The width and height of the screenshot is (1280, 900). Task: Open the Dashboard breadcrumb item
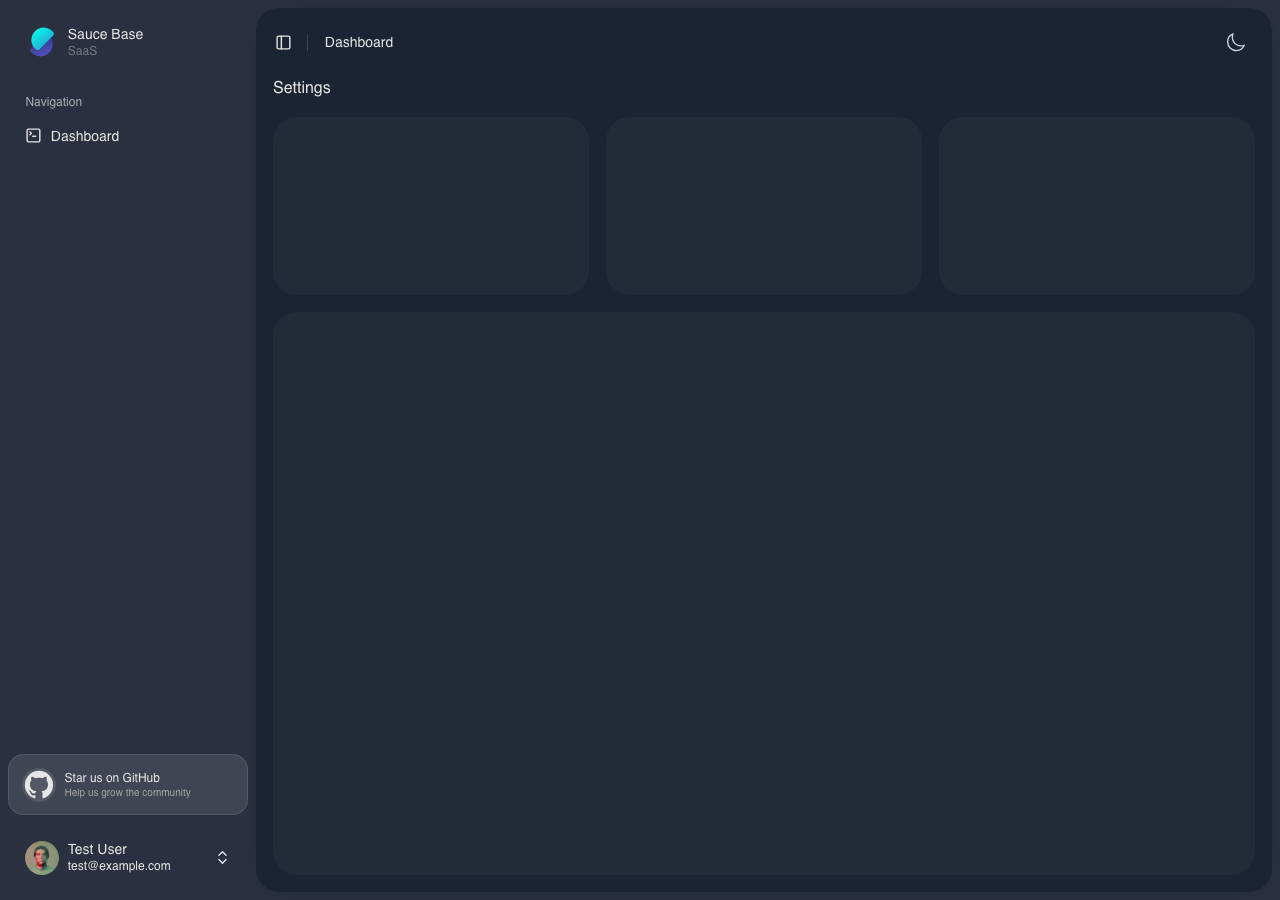tap(358, 42)
